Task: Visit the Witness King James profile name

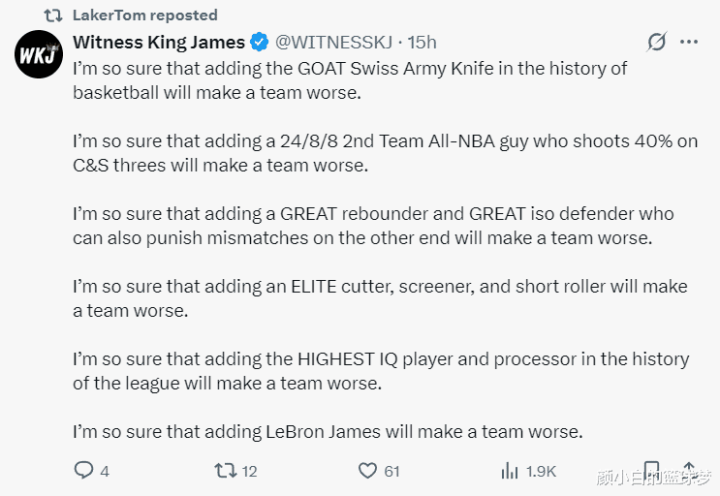Action: [x=159, y=42]
